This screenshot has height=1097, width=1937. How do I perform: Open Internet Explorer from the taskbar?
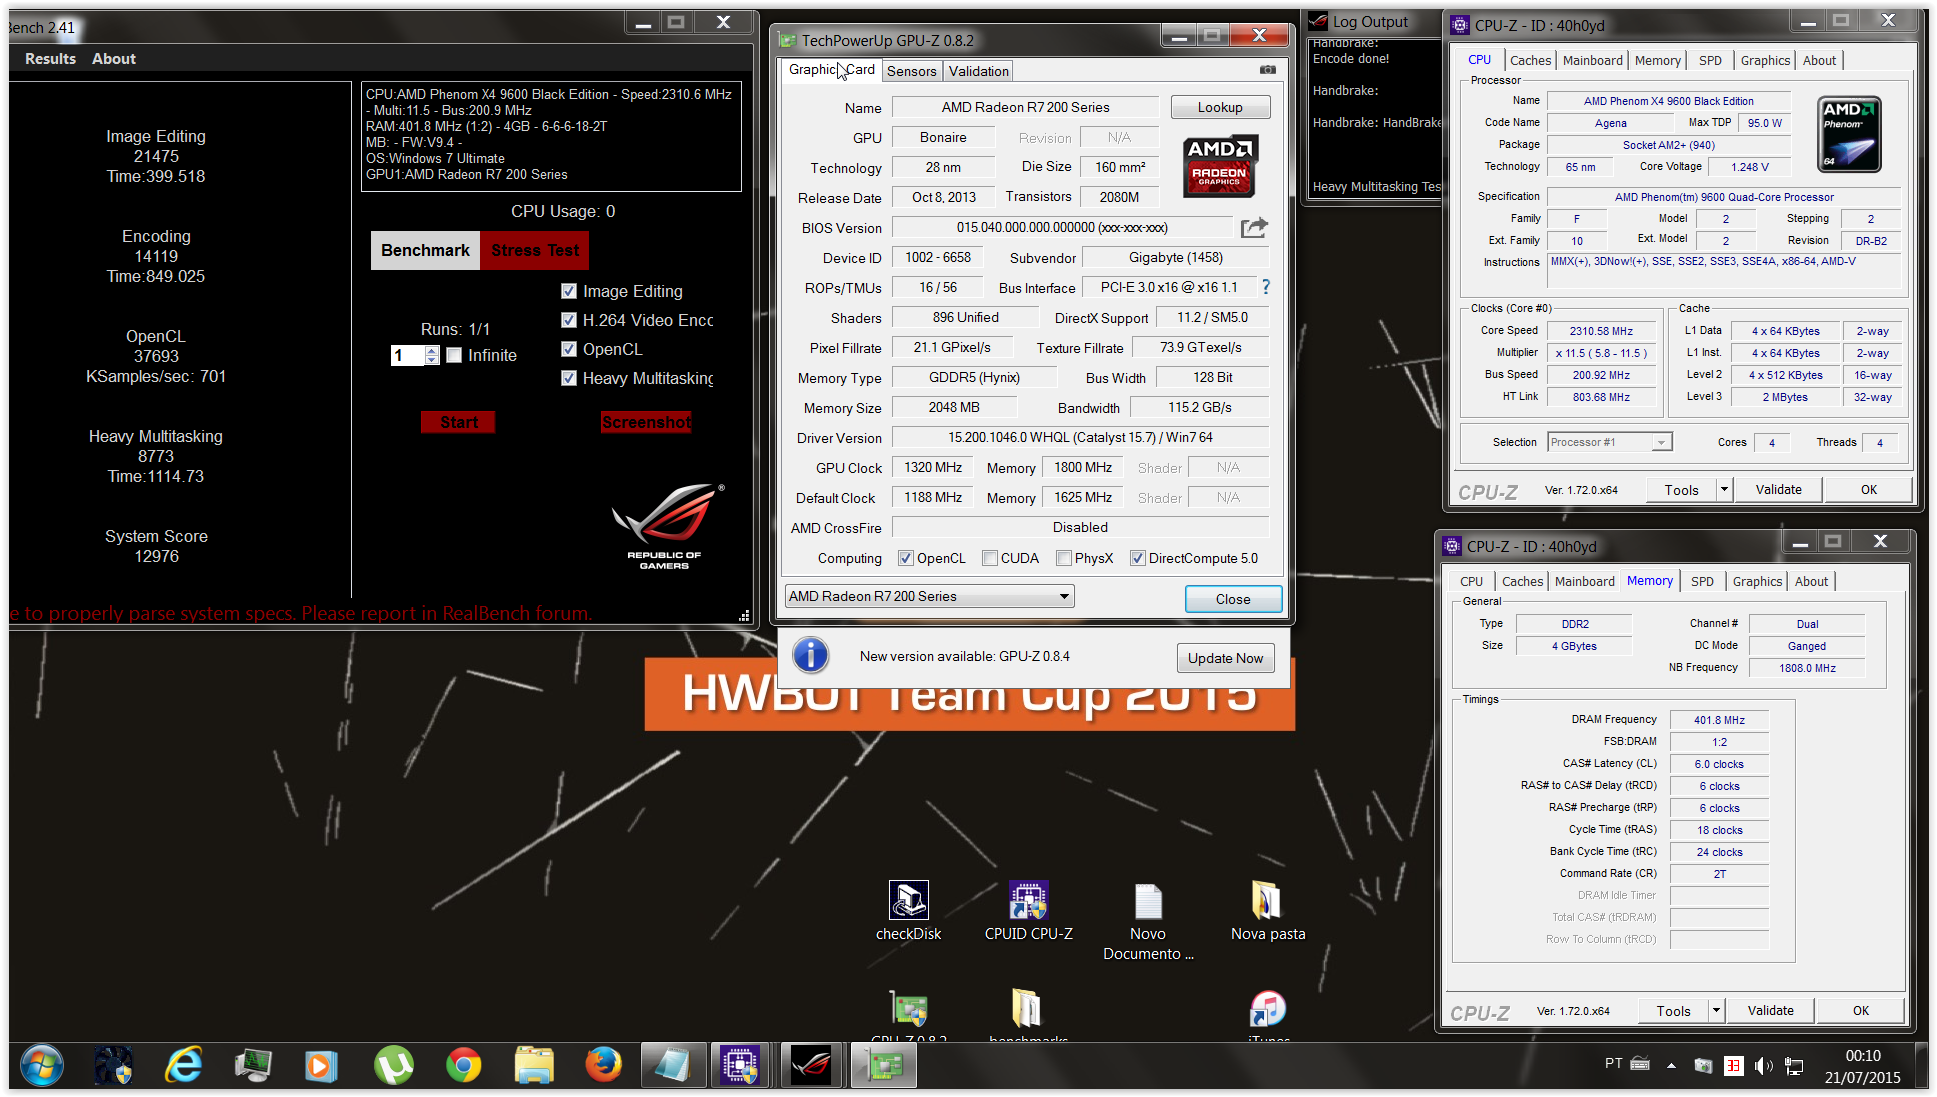pos(184,1066)
